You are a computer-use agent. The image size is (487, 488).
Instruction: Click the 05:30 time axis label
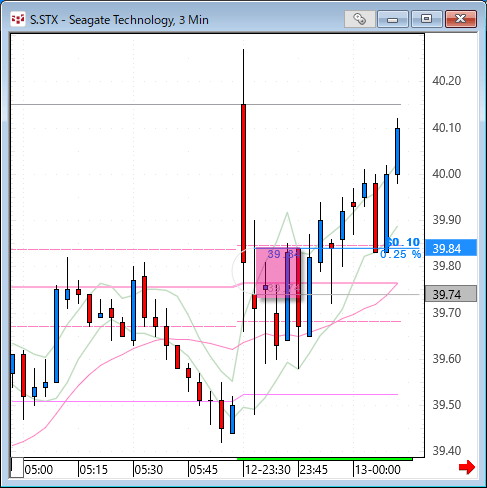pyautogui.click(x=149, y=470)
